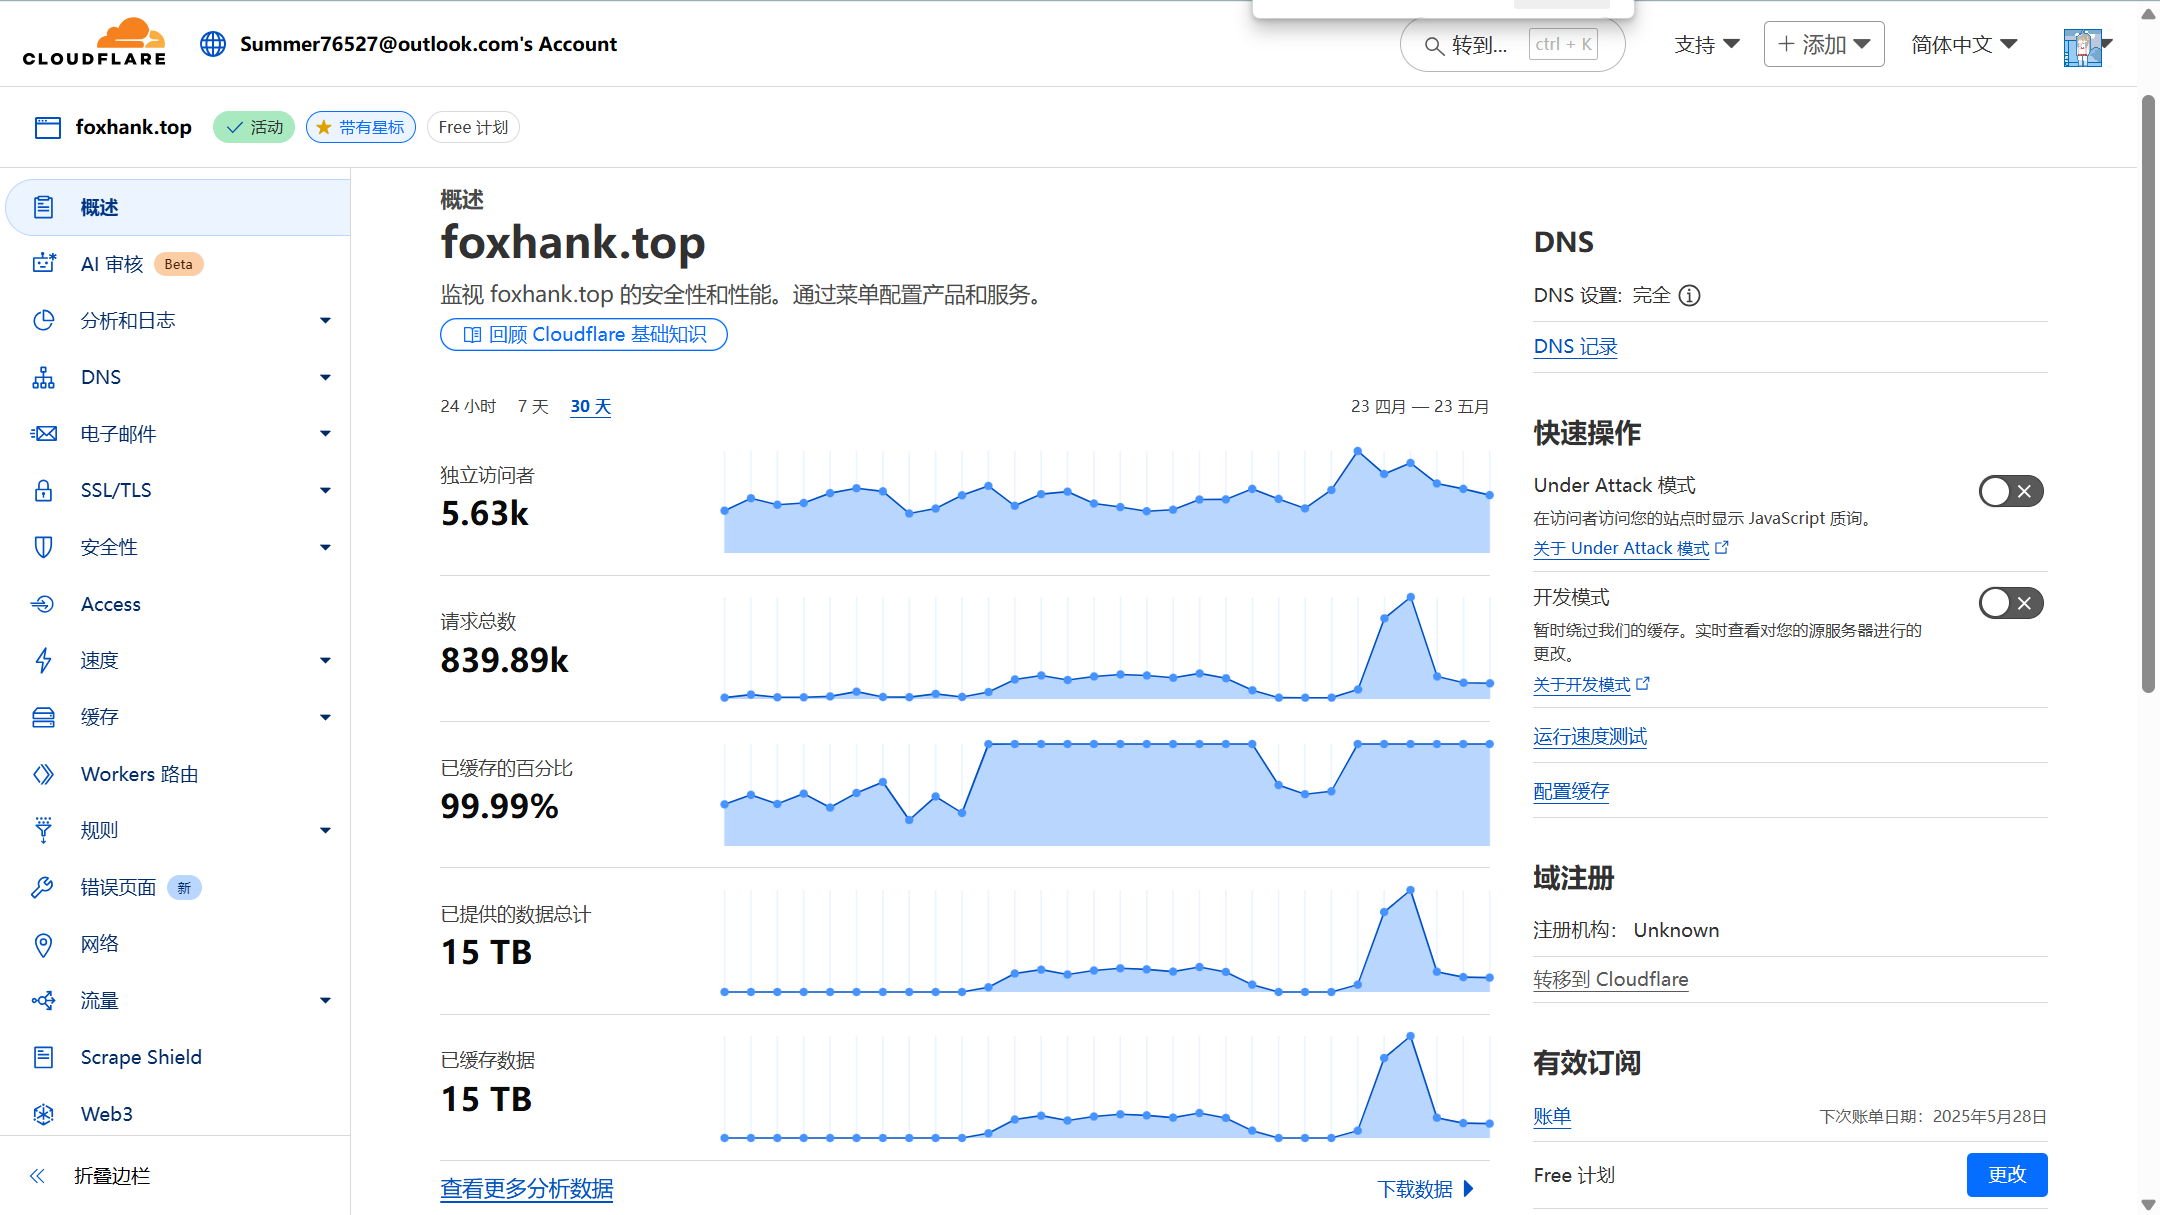Click the 转到... search field
The width and height of the screenshot is (2160, 1215).
point(1512,45)
